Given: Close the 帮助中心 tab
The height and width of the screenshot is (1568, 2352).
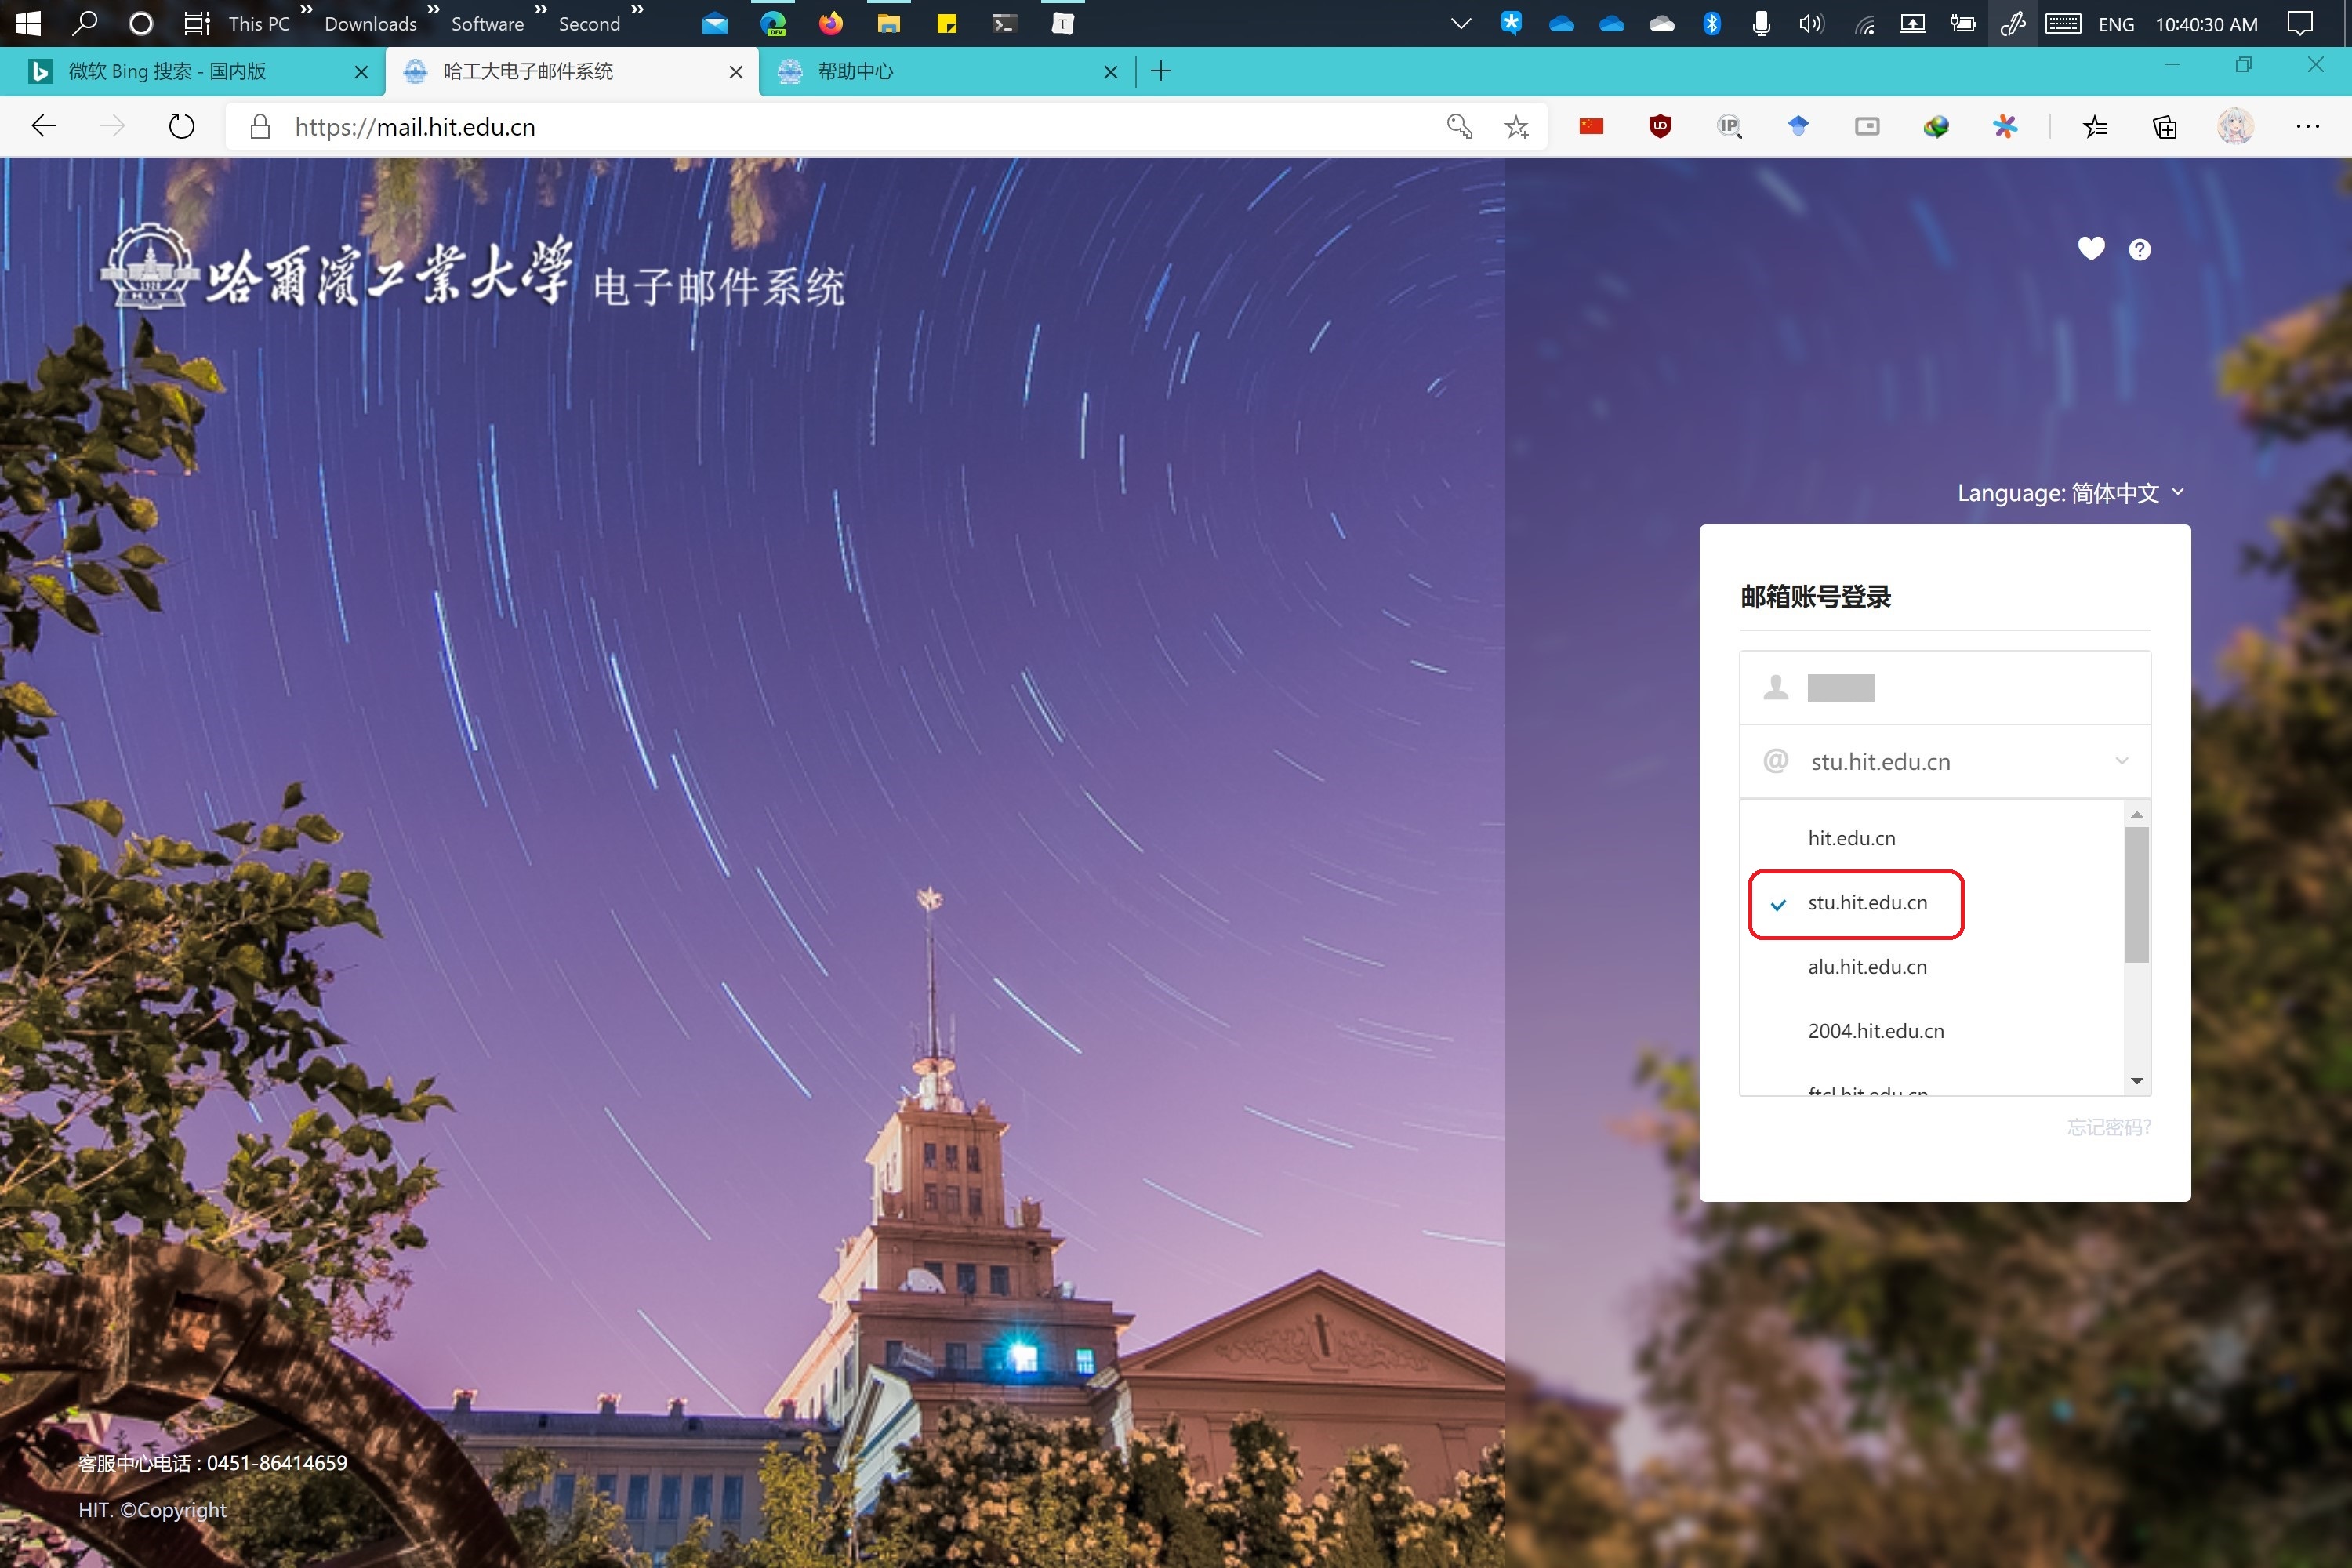Looking at the screenshot, I should click(1110, 72).
